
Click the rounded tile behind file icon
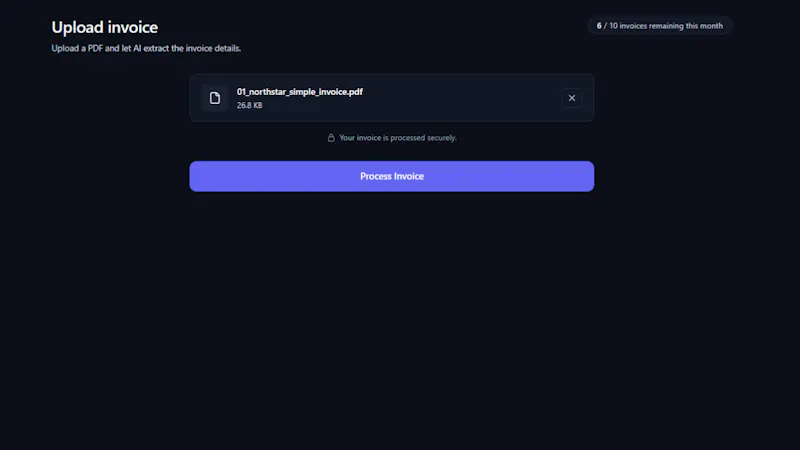215,98
